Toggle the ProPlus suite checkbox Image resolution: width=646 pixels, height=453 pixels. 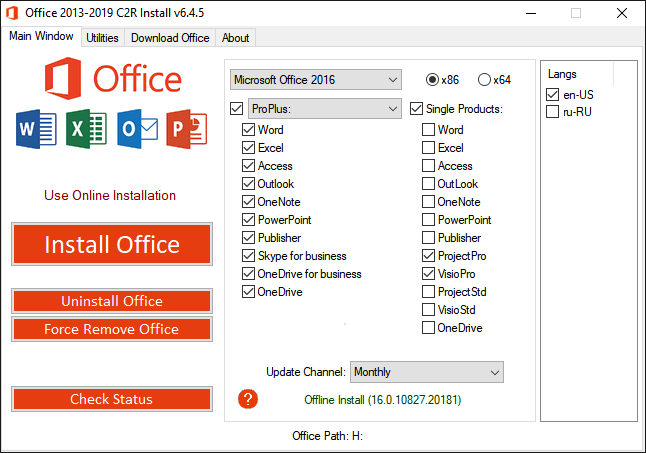(x=236, y=109)
